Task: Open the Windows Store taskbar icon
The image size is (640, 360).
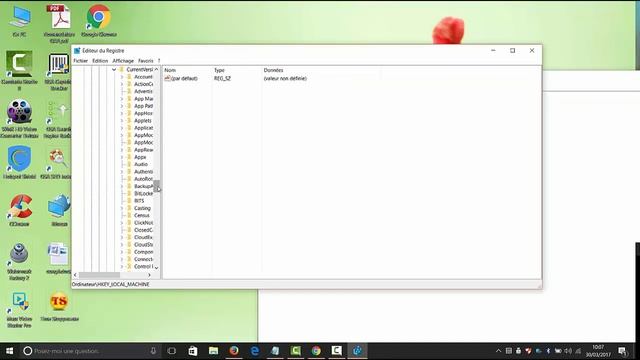Action: [193, 351]
